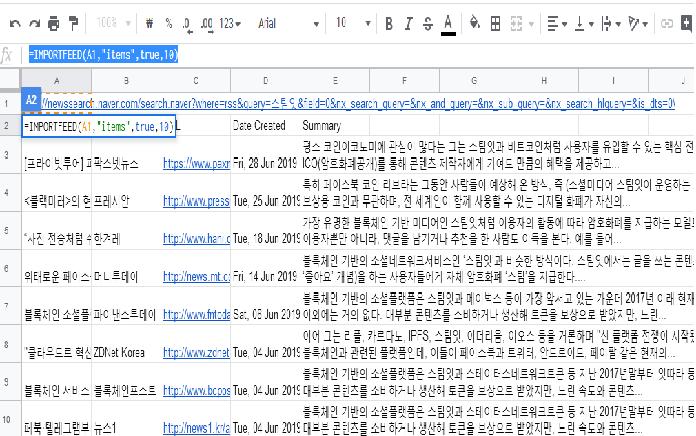
Task: Print the spreadsheet
Action: pyautogui.click(x=54, y=23)
